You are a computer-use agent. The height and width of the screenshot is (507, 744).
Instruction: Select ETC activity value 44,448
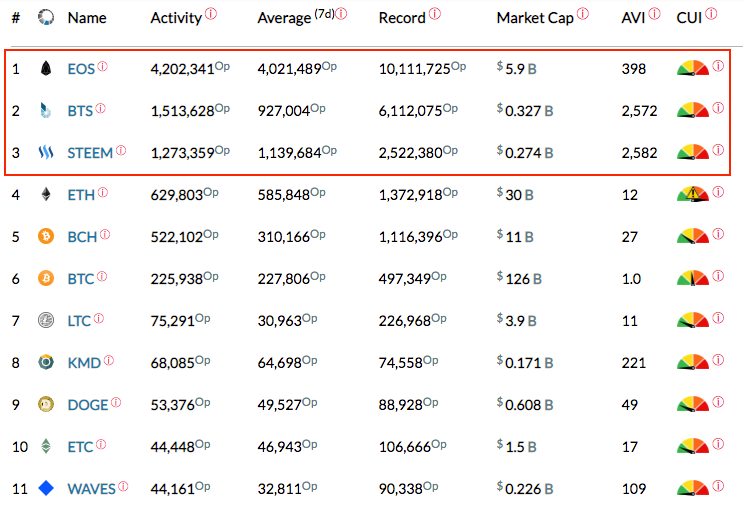click(172, 447)
